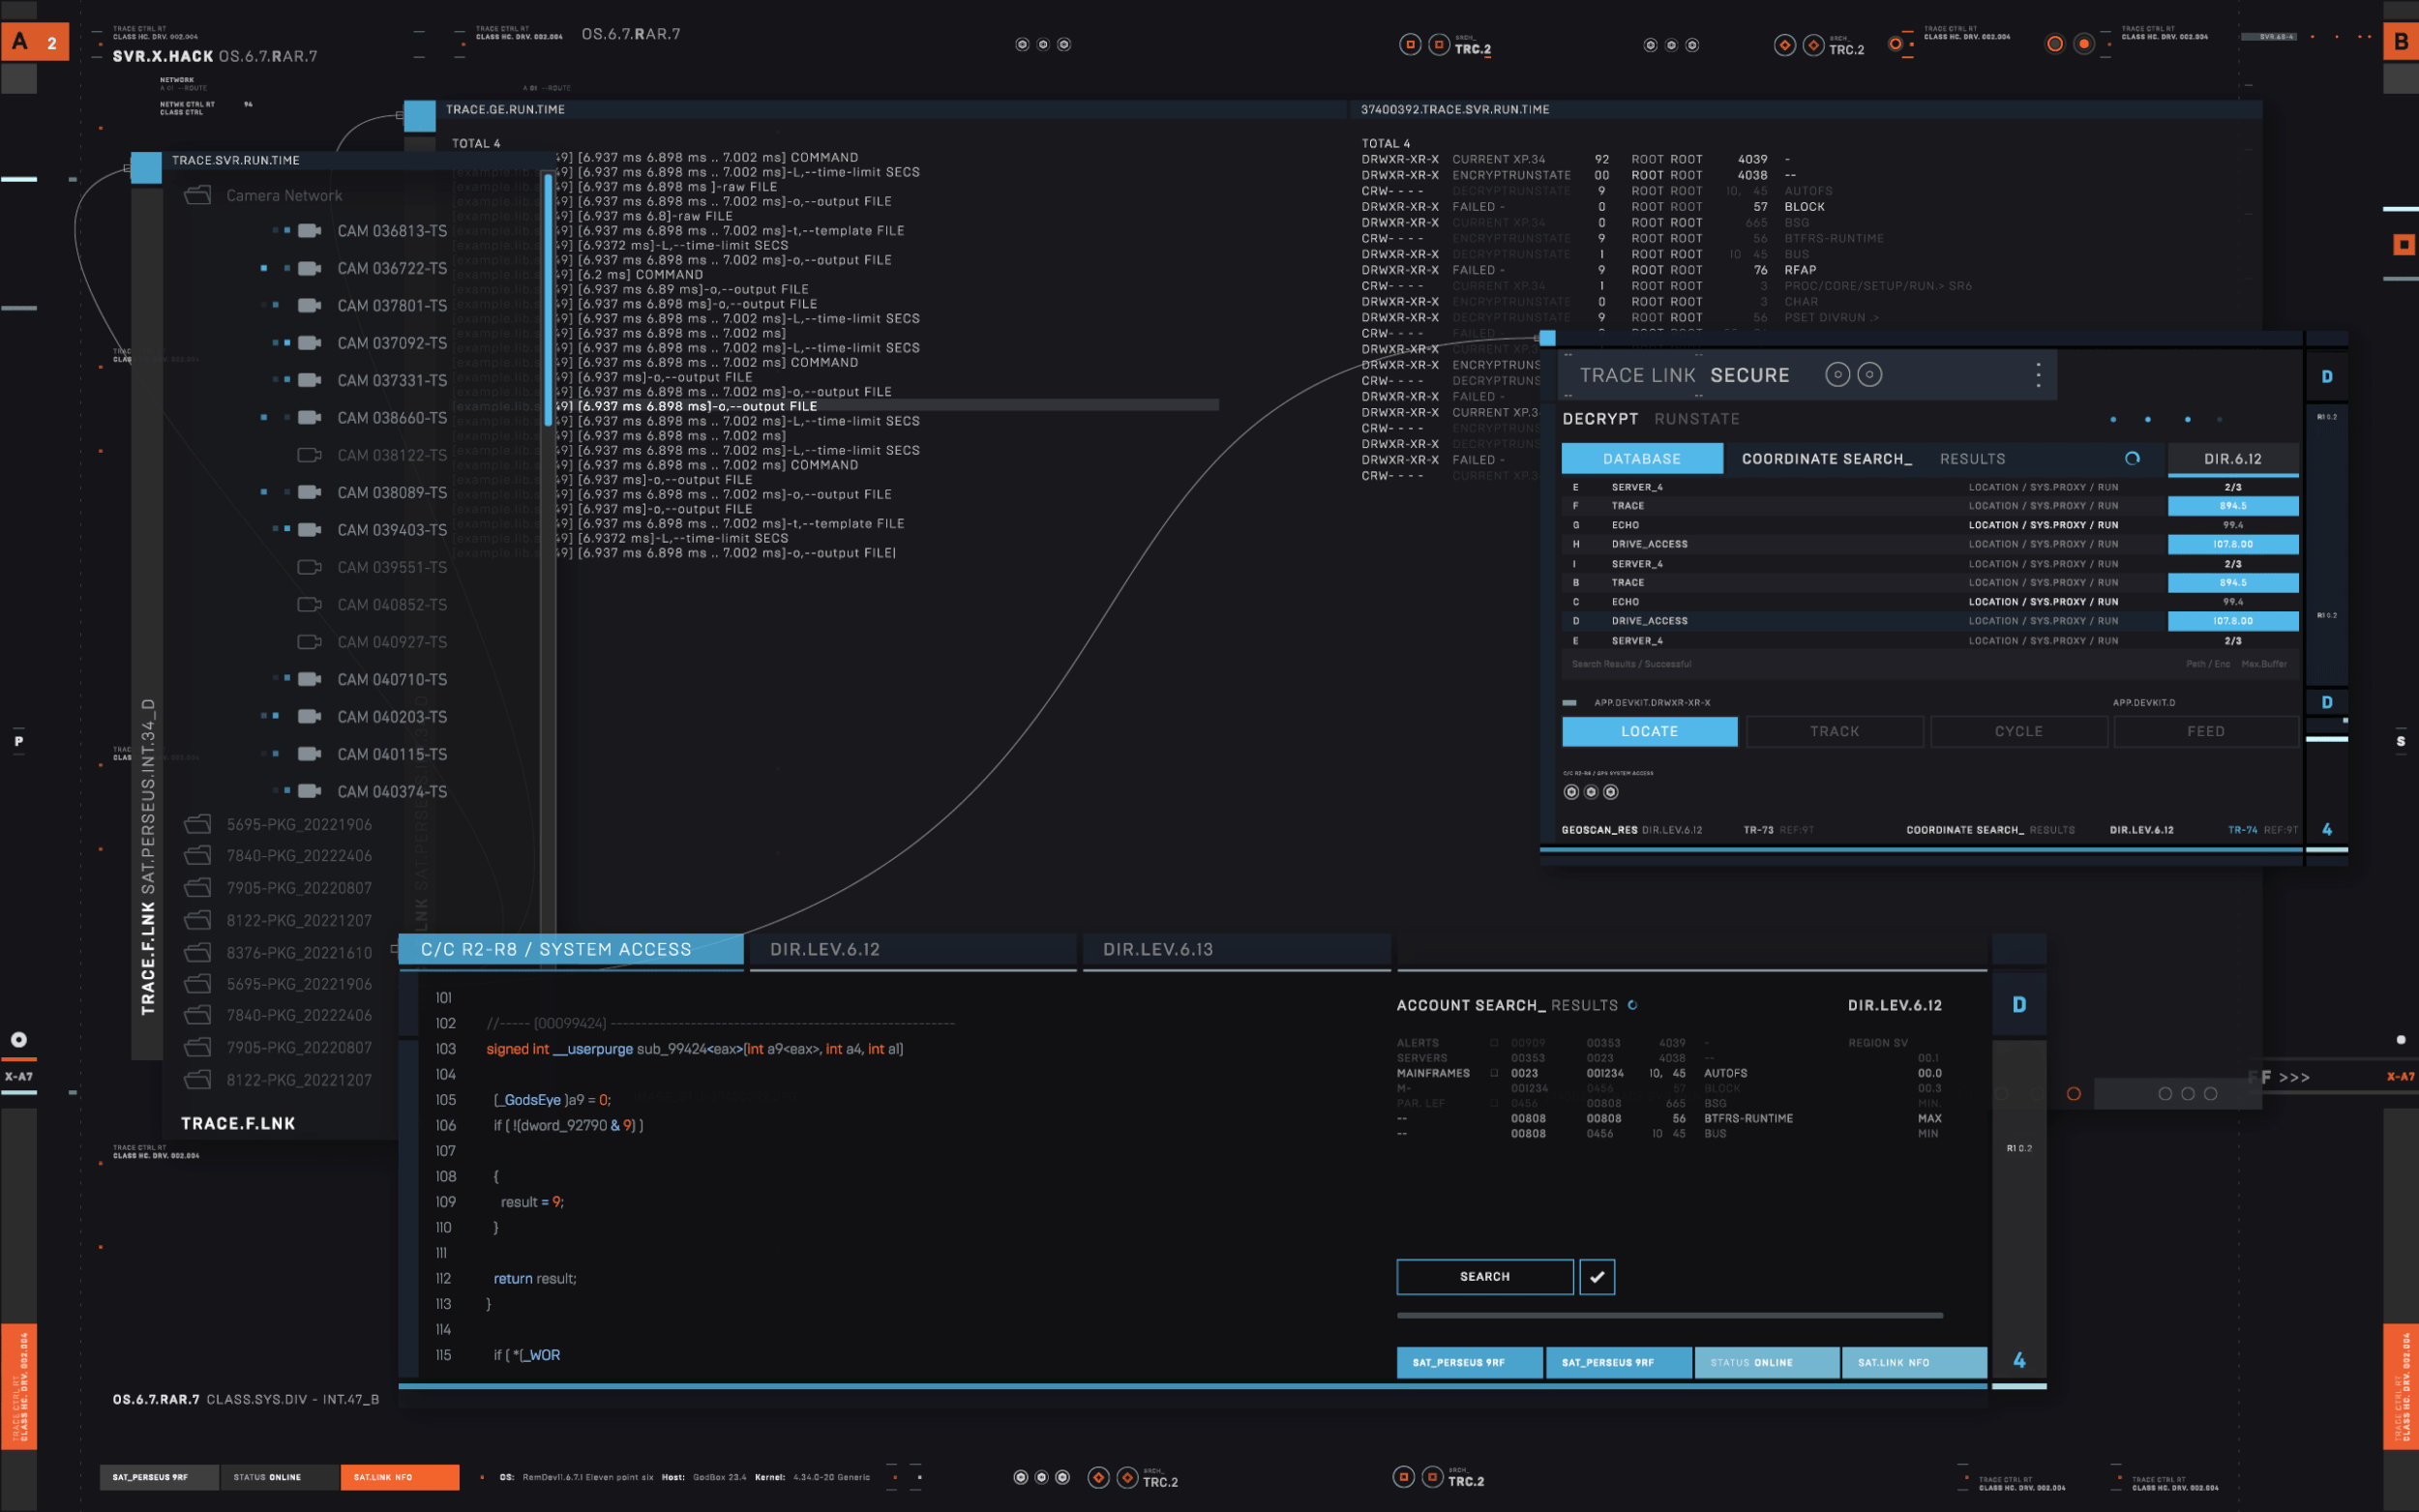Toggle the checkmark box beside SEARCH
This screenshot has width=2419, height=1512.
1597,1277
